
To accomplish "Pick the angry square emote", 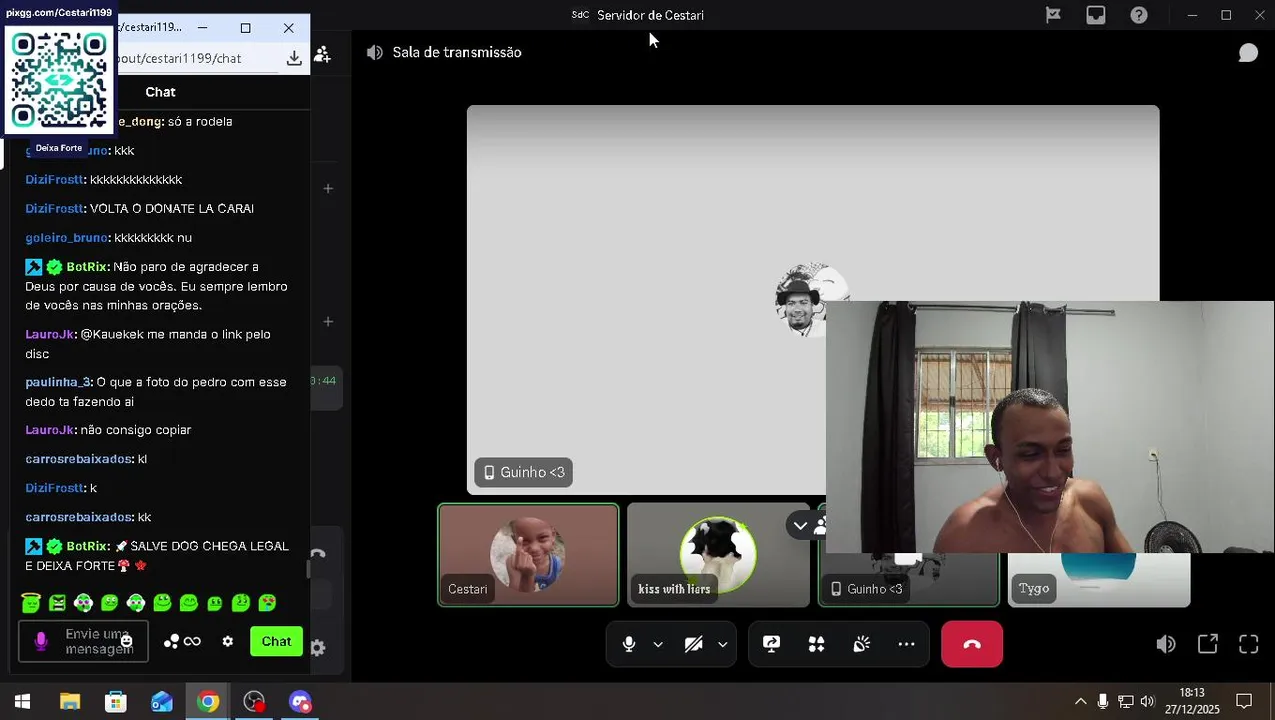I will coord(57,603).
